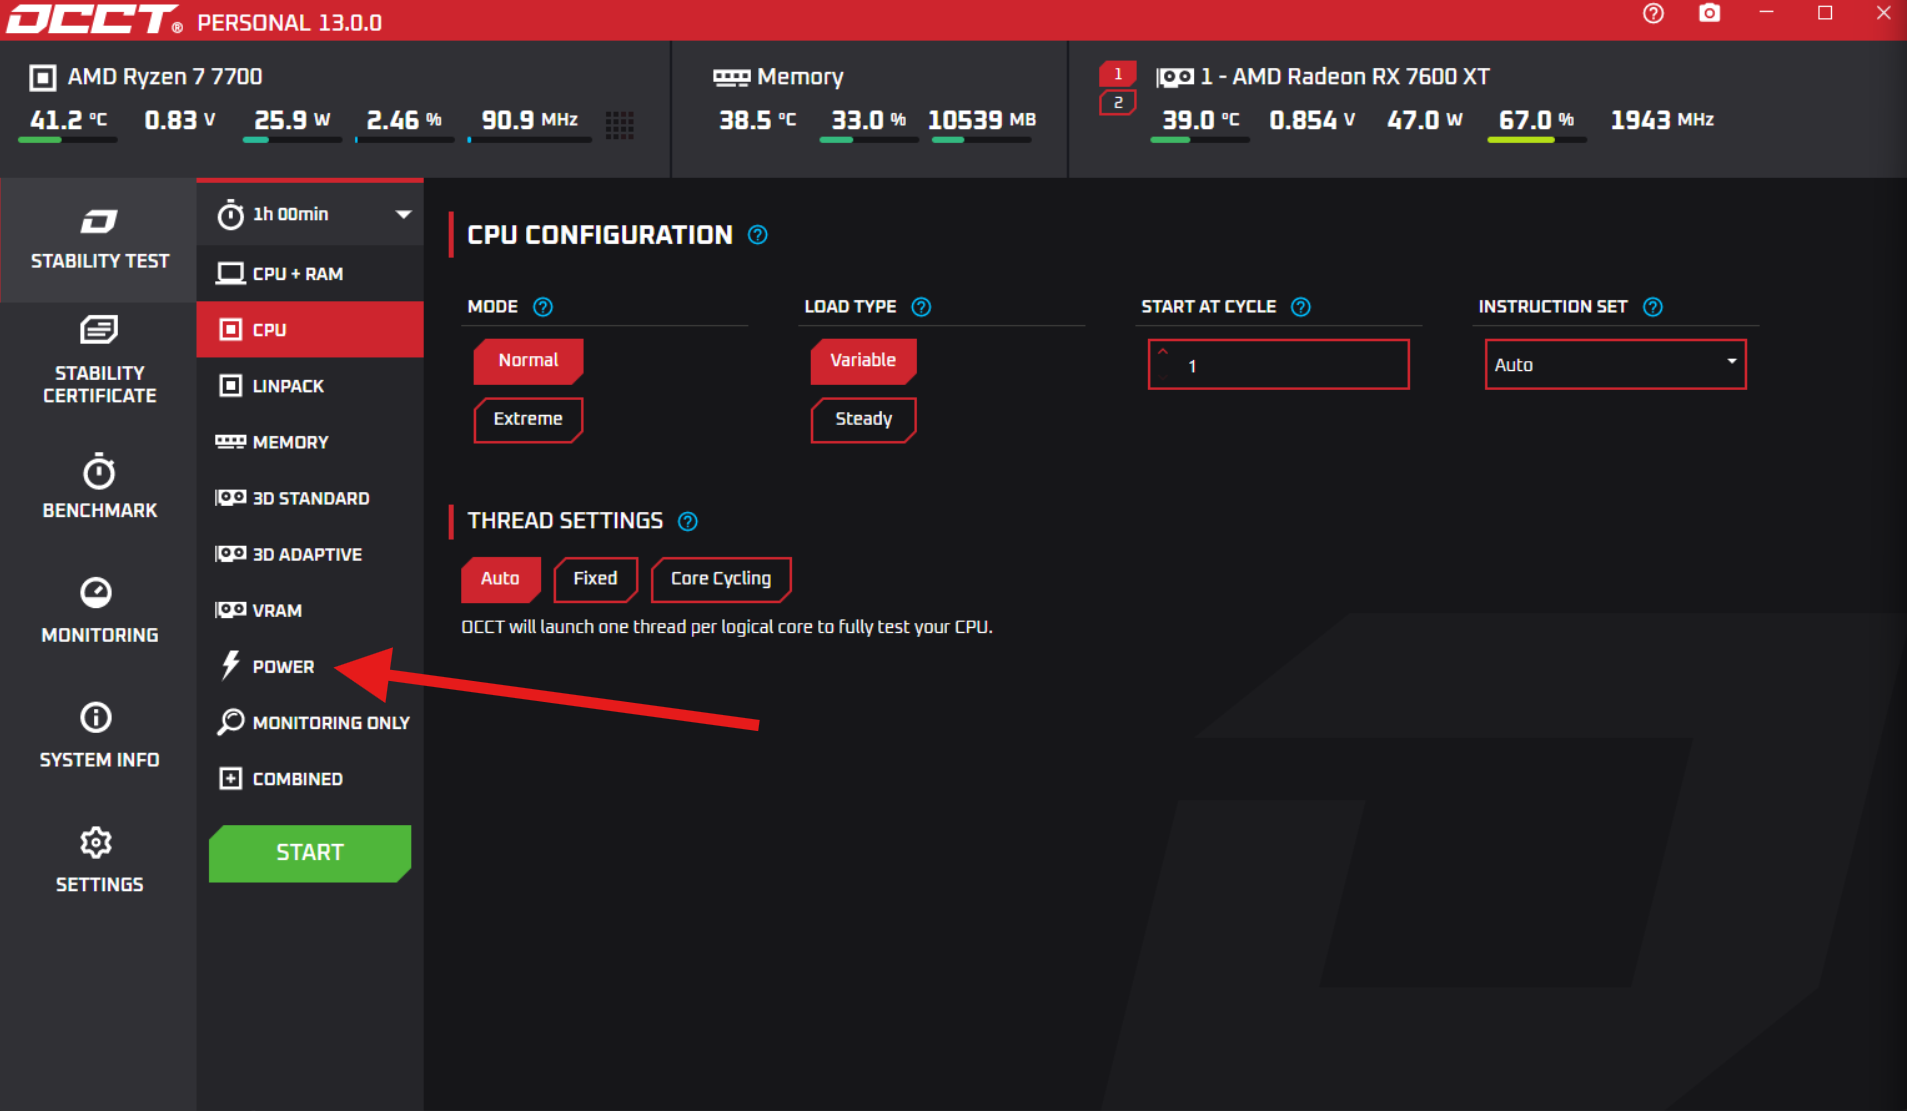The height and width of the screenshot is (1111, 1907).
Task: Choose the Fixed thread setting
Action: point(595,579)
